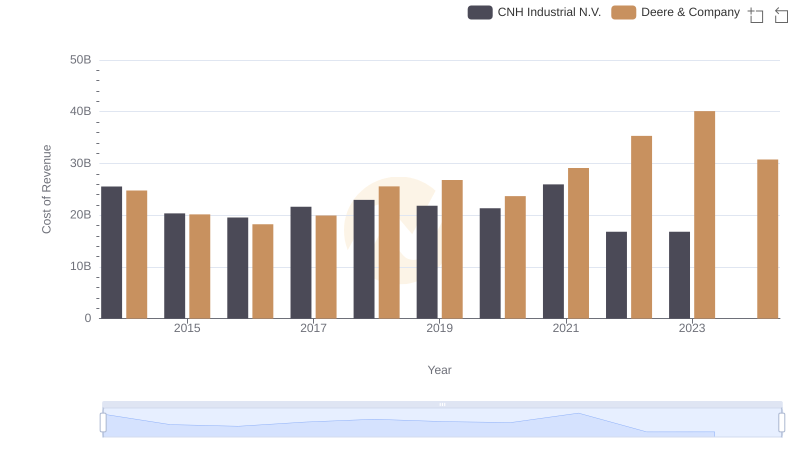Viewport: 800px width, 461px height.
Task: Click the '40B' y-axis label
Action: pos(81,111)
